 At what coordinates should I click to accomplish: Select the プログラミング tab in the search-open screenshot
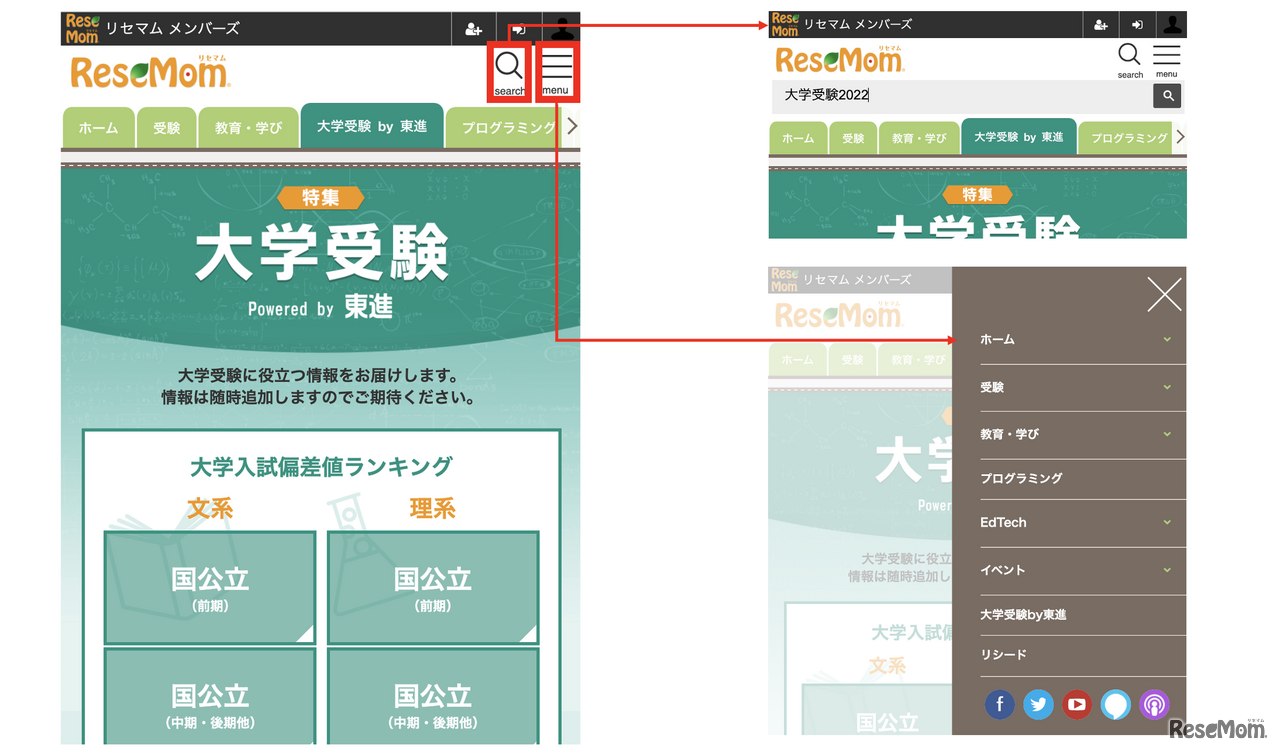pyautogui.click(x=1125, y=138)
